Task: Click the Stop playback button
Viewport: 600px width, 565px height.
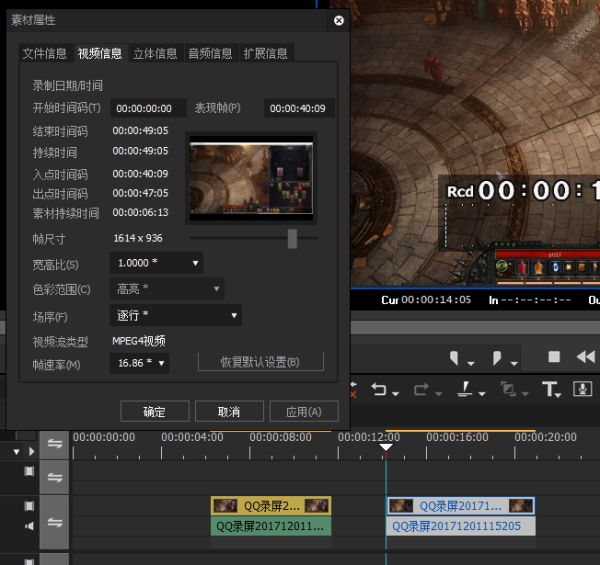Action: pos(554,357)
